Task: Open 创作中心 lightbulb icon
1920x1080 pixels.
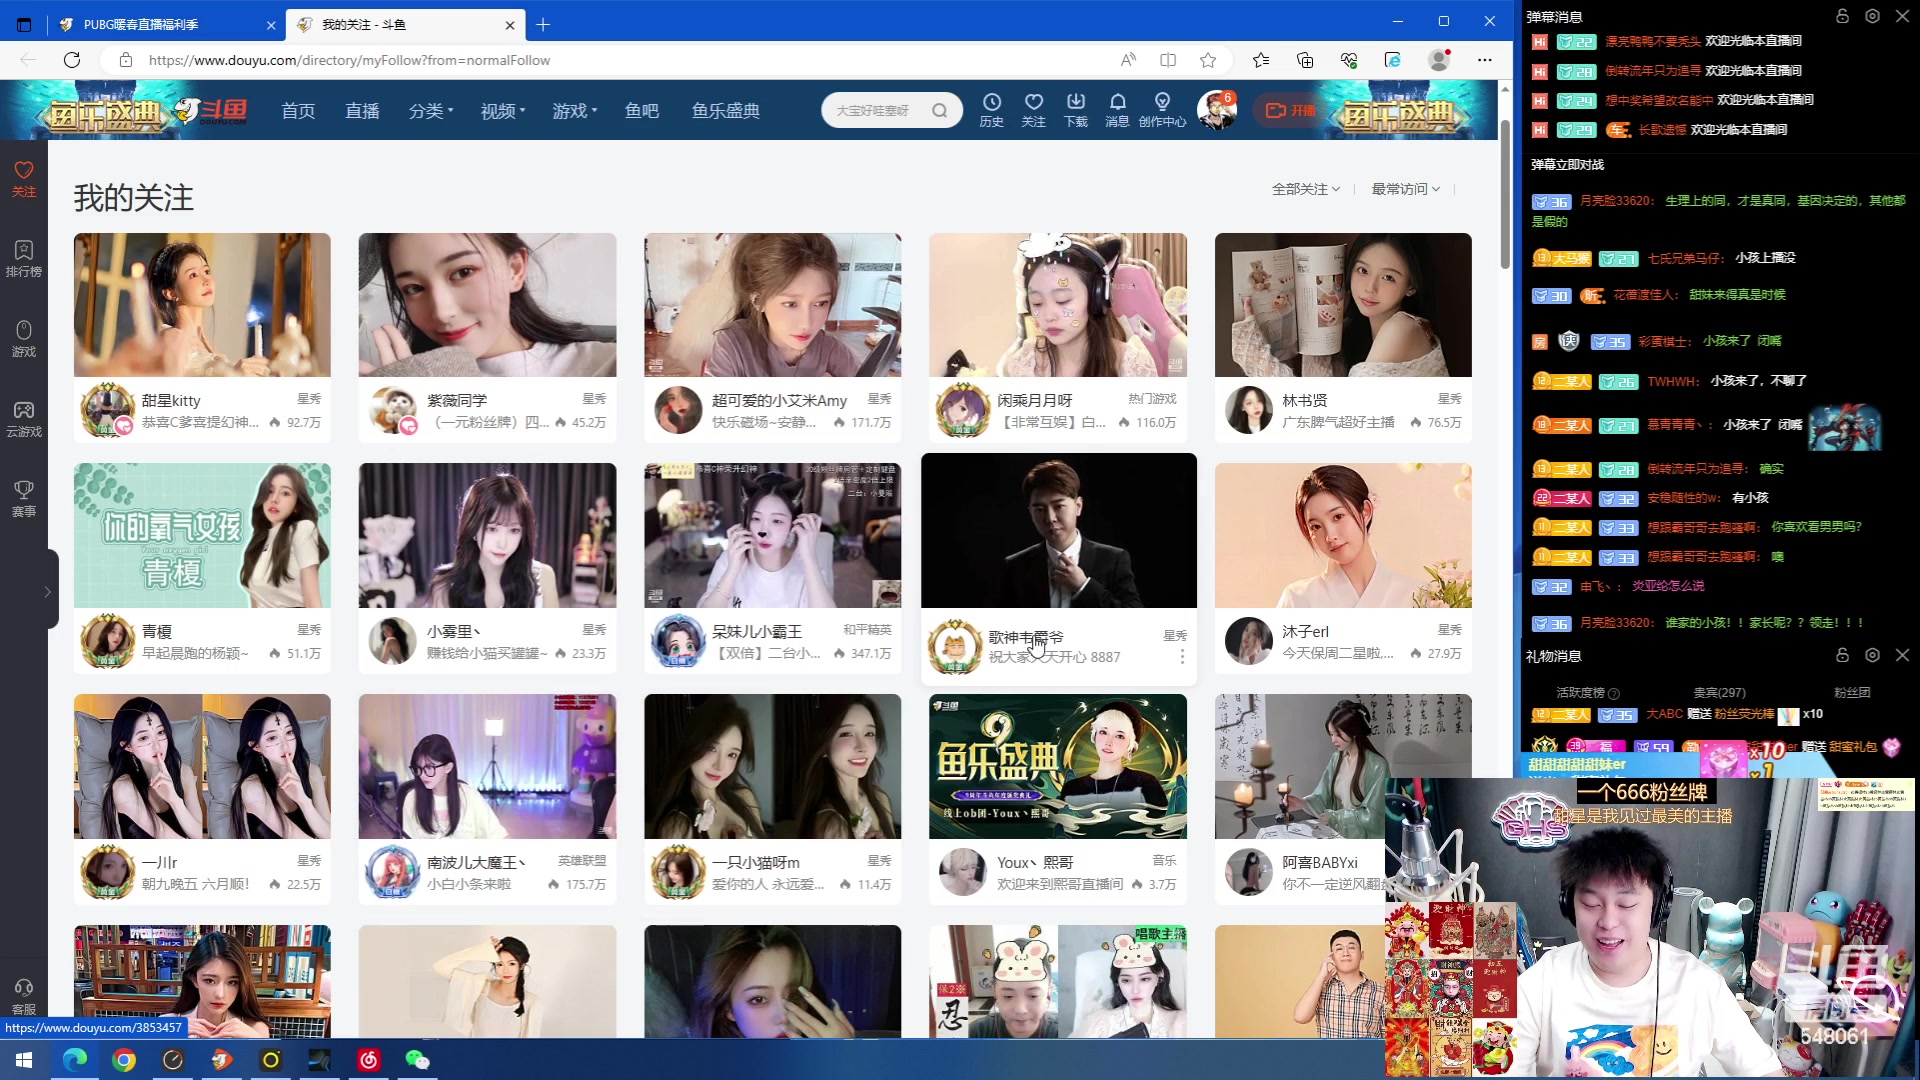Action: click(1162, 110)
